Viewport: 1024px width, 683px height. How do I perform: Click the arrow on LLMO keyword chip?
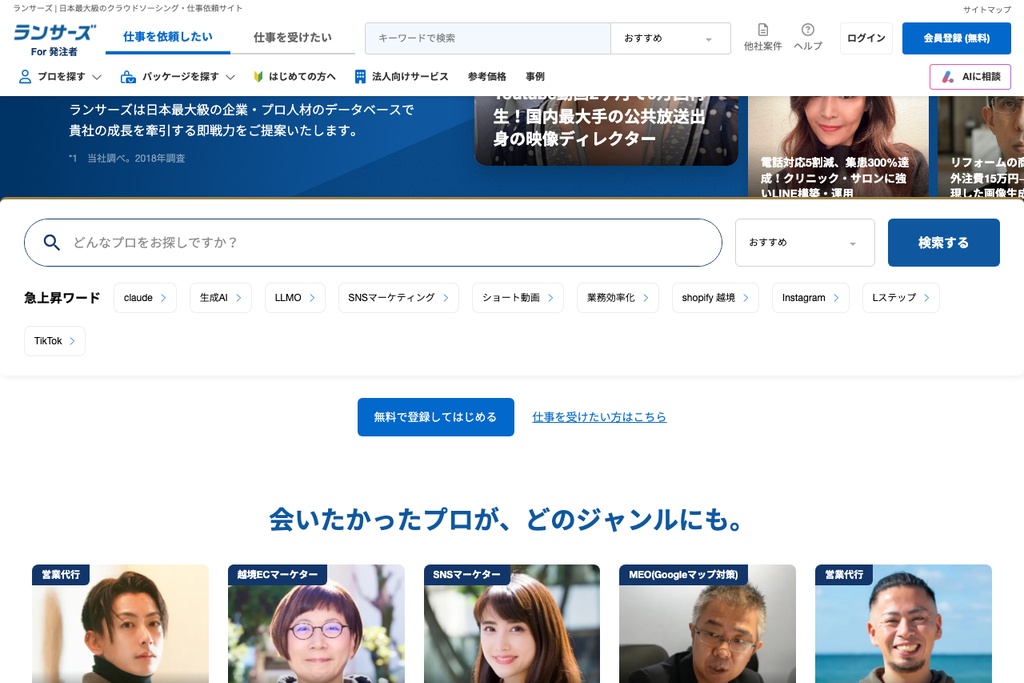coord(312,298)
